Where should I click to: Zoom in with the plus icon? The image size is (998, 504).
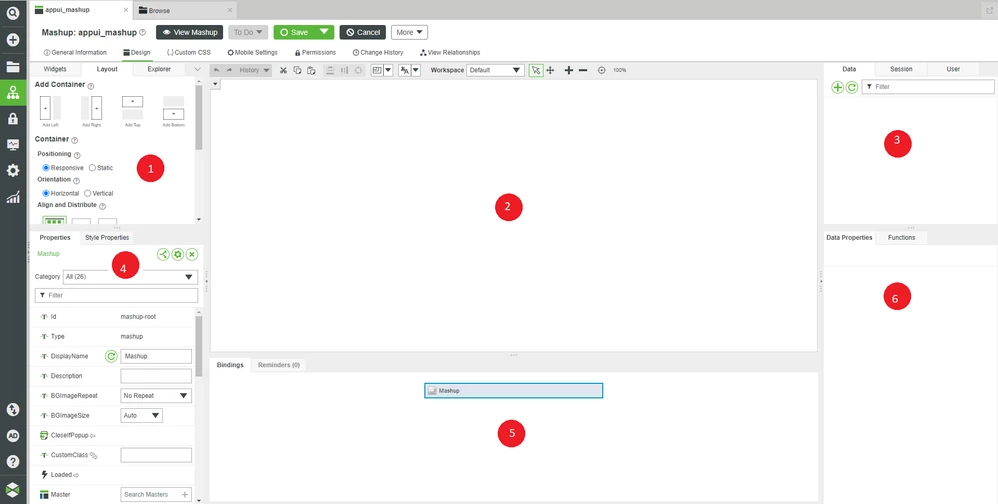[569, 70]
